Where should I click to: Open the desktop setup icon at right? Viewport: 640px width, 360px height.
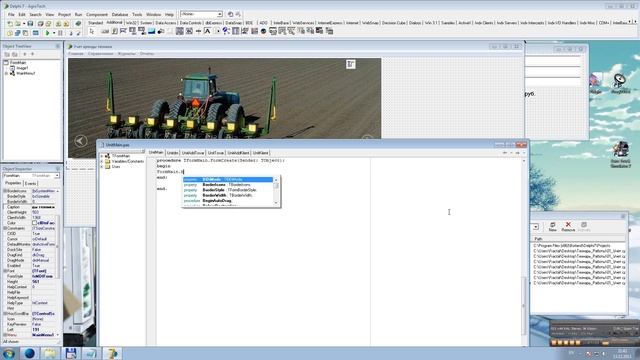click(x=621, y=154)
